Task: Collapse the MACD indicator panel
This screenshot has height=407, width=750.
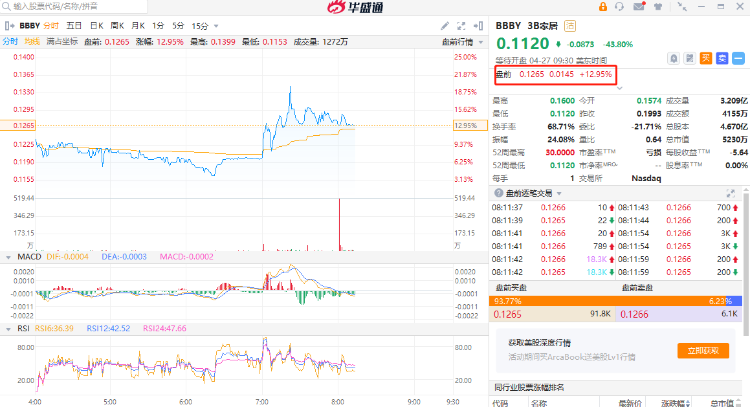Action: [8, 257]
